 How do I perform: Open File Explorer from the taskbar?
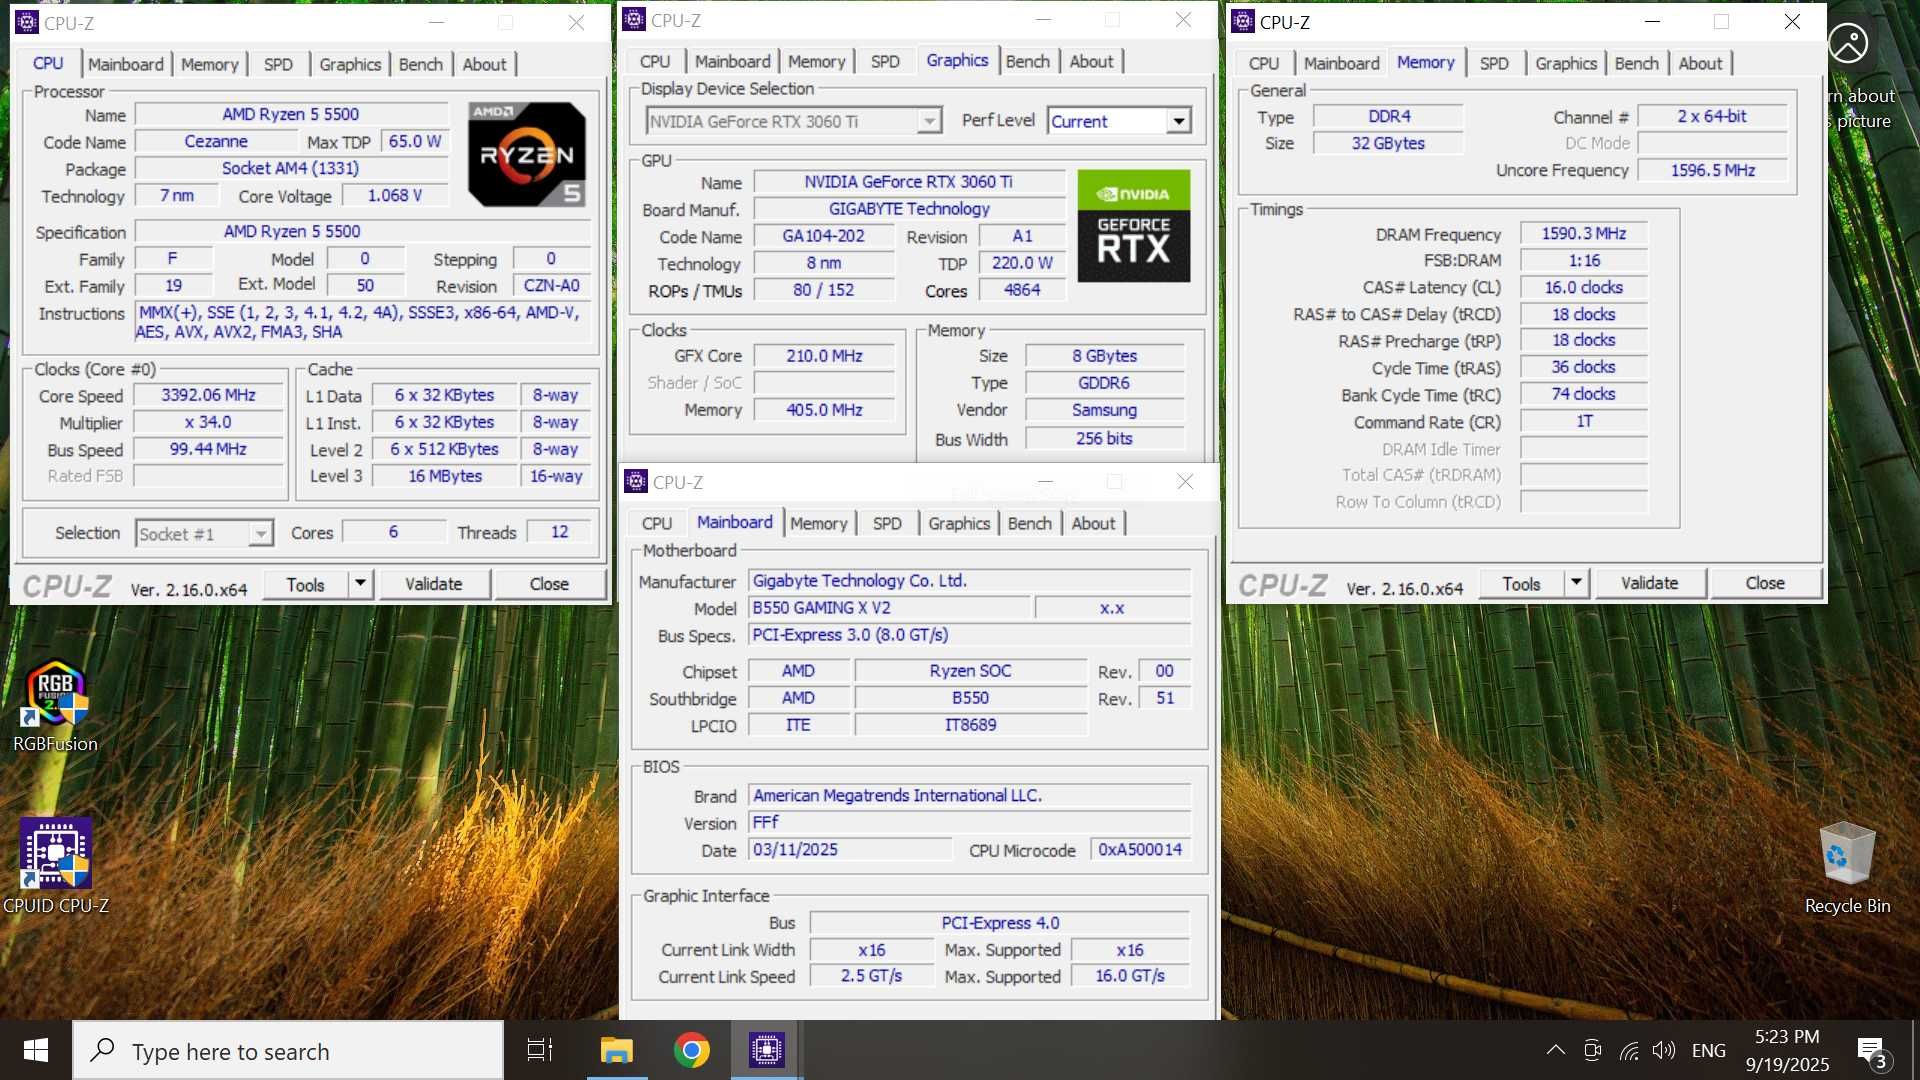tap(616, 1050)
